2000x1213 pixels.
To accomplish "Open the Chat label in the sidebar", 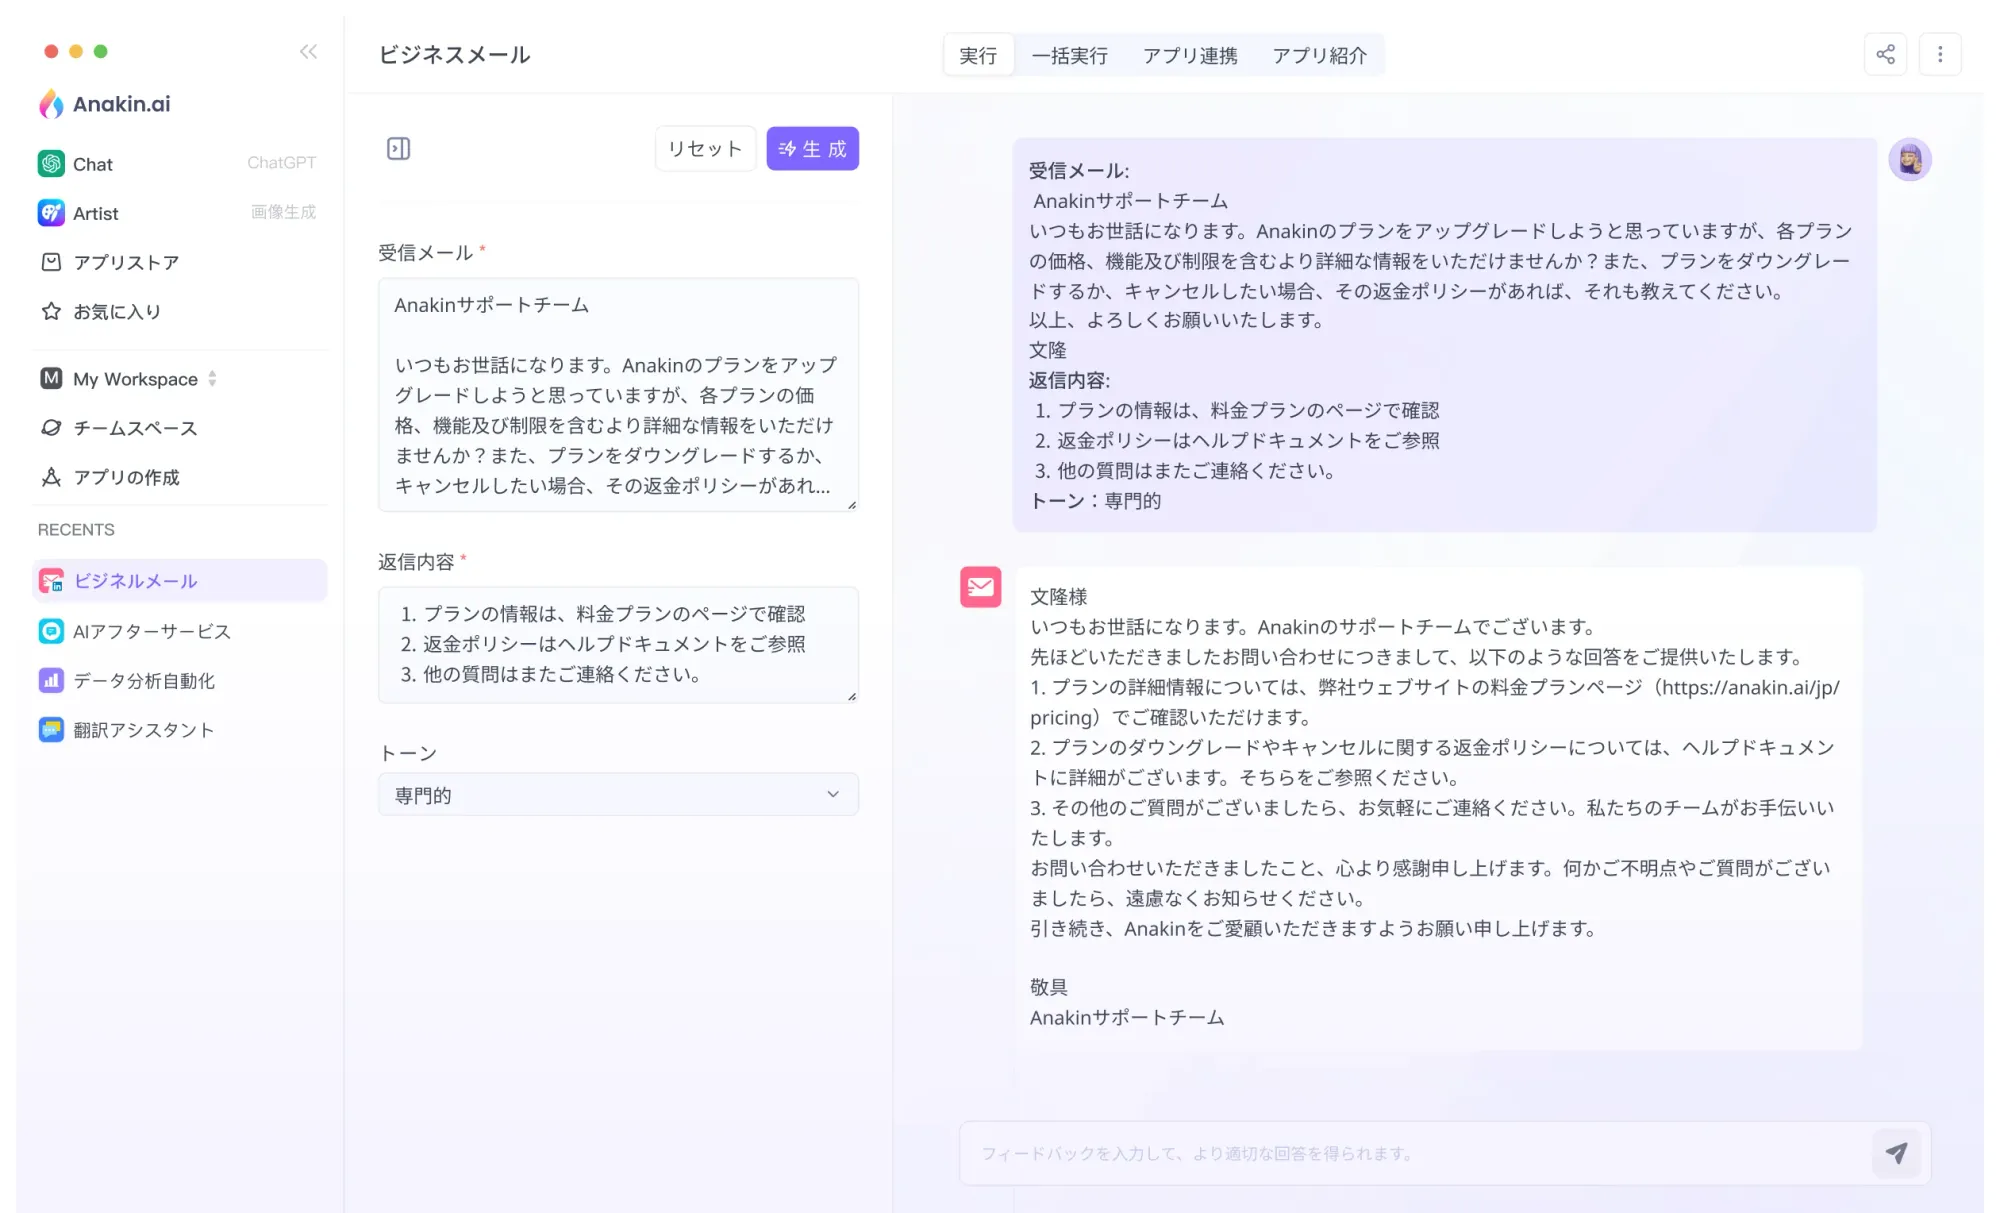I will click(93, 164).
